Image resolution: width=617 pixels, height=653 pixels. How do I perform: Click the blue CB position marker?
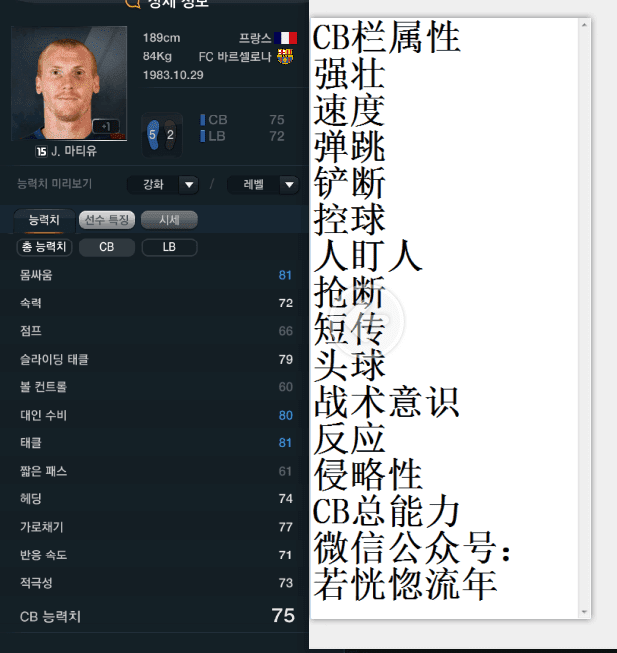202,120
